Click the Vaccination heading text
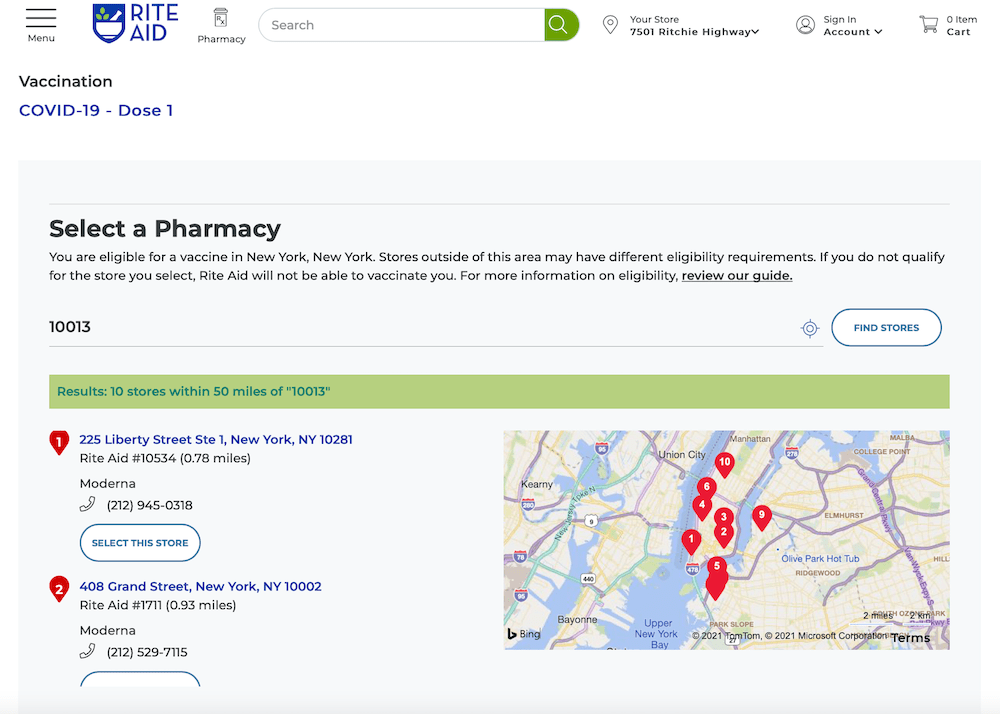 pos(66,82)
